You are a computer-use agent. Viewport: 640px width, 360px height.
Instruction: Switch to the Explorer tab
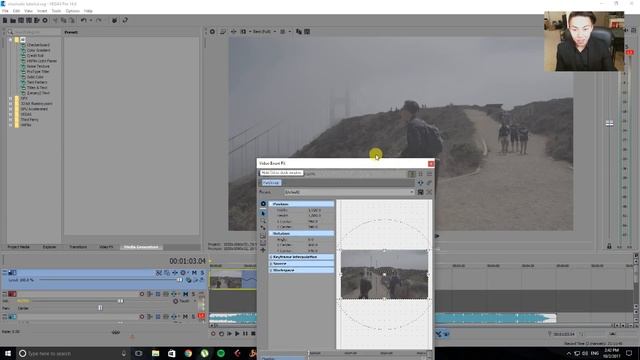coord(49,247)
